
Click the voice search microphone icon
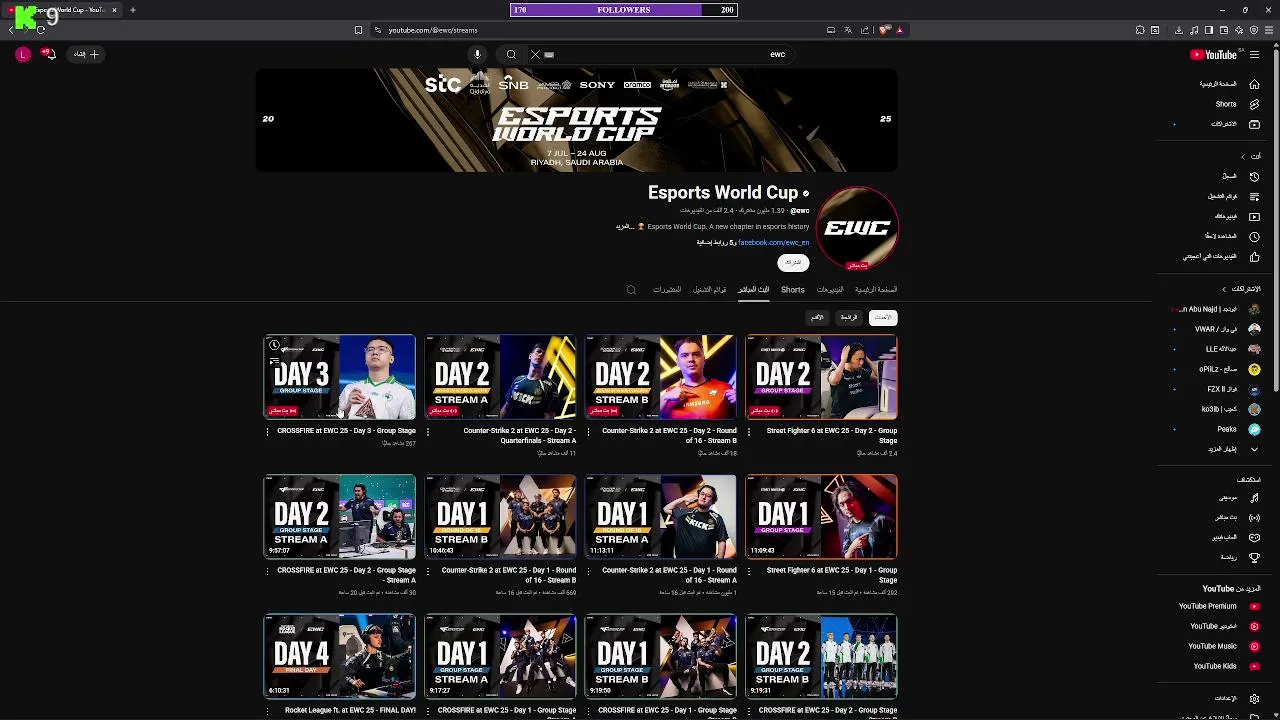coord(478,54)
